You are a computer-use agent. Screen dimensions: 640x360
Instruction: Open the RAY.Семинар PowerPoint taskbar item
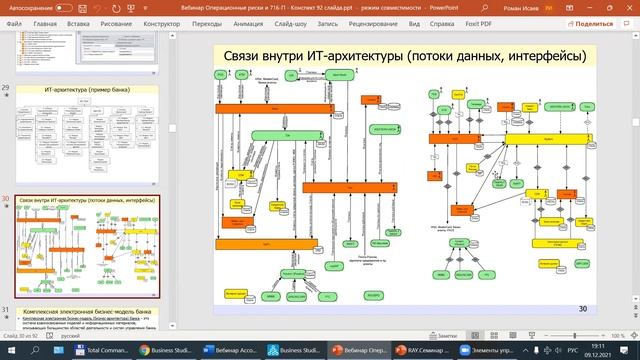coord(422,350)
